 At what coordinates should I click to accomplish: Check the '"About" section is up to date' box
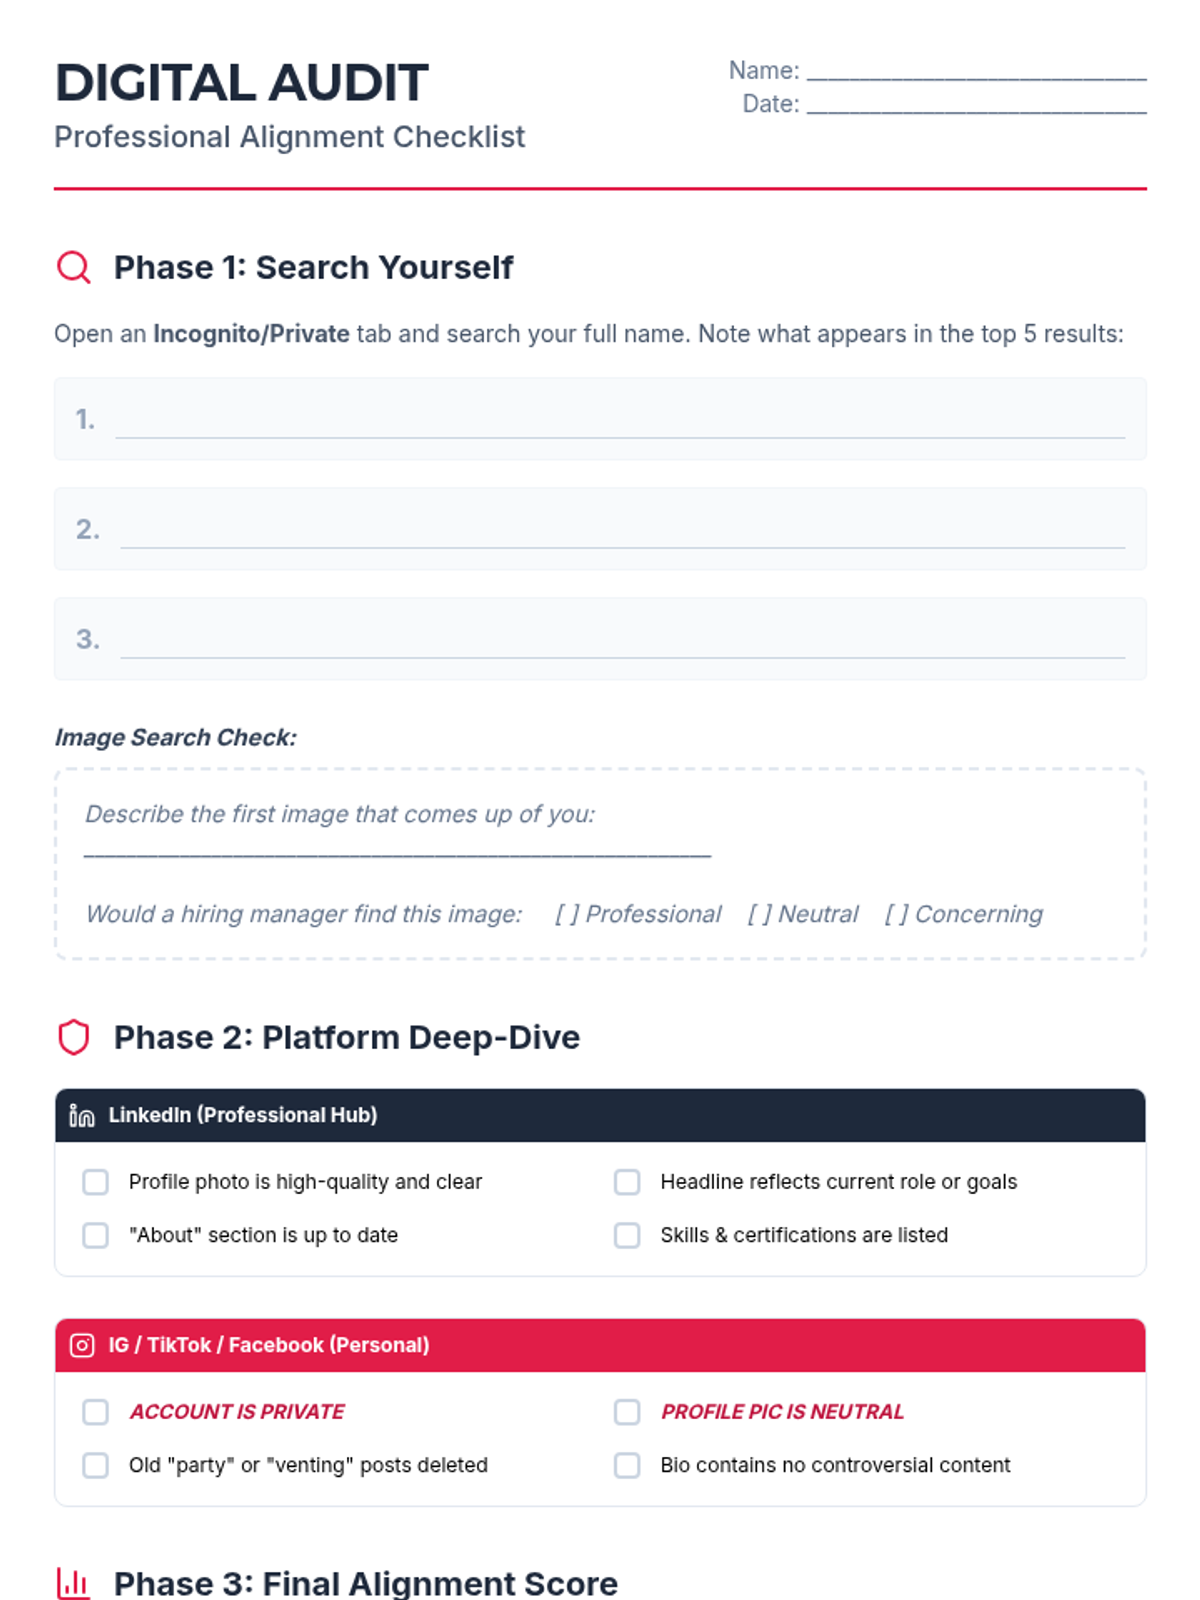[96, 1235]
